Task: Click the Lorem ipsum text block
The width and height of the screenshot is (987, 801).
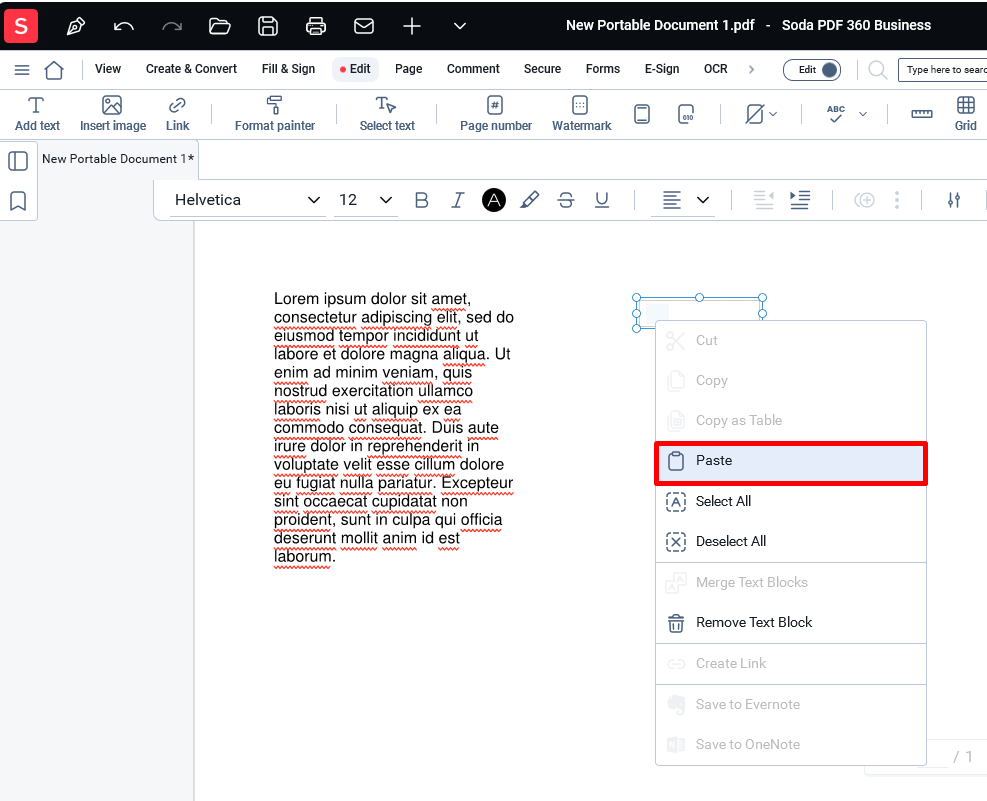Action: (x=393, y=427)
